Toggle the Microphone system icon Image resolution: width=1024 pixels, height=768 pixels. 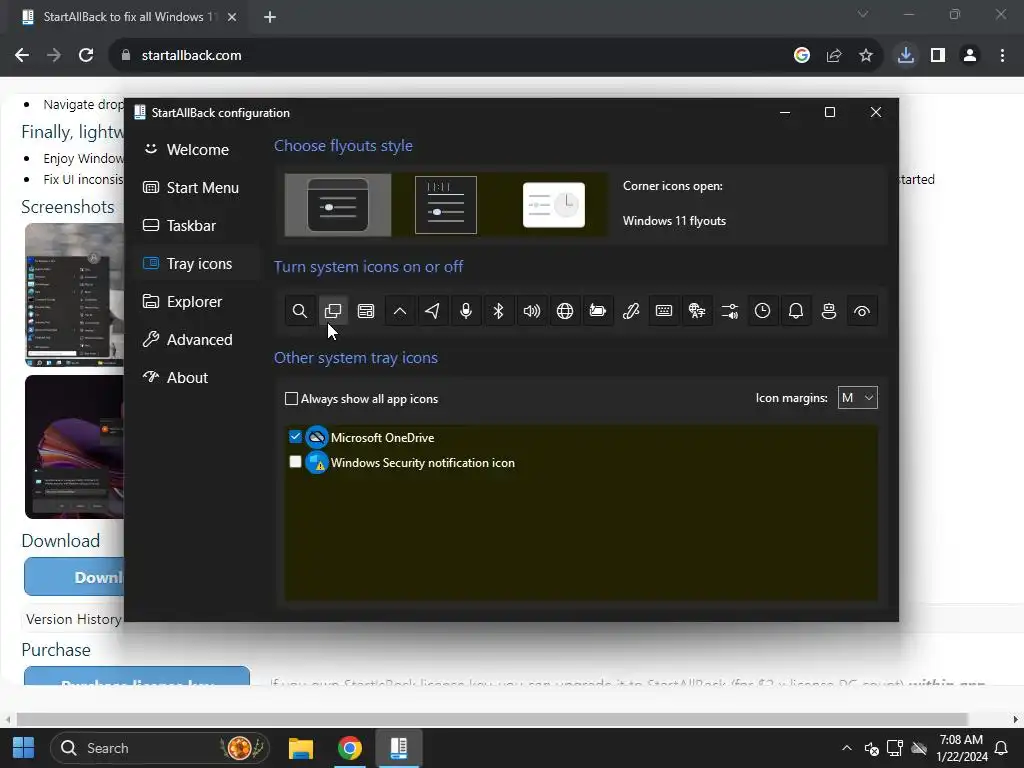[x=466, y=311]
